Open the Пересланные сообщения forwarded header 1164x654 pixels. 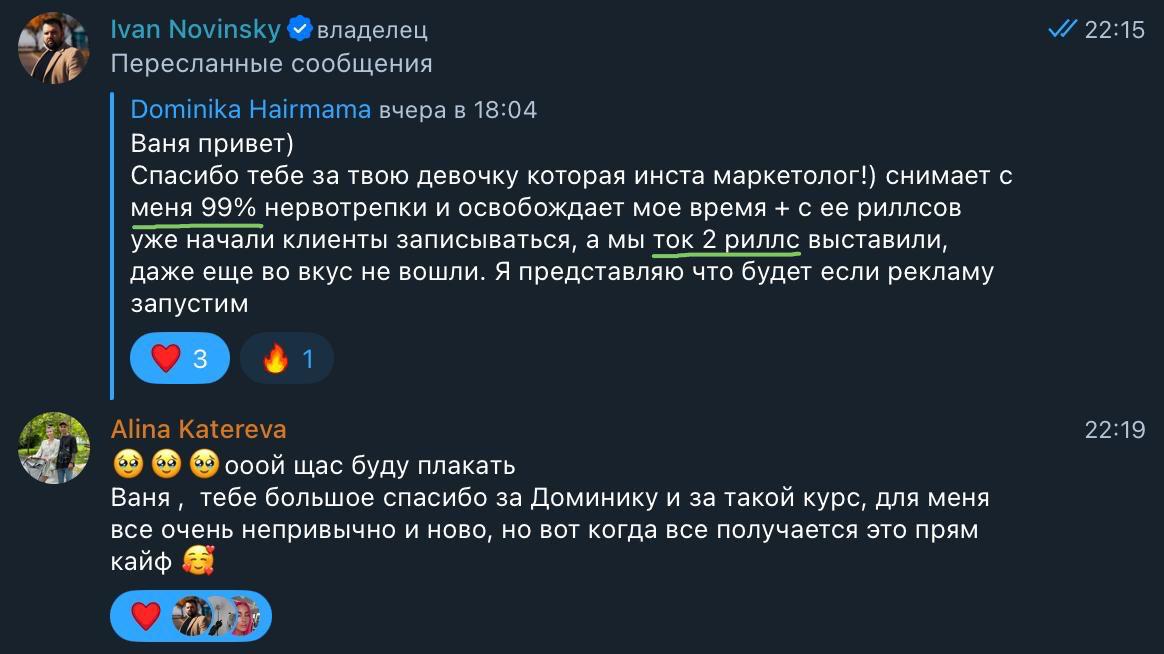point(271,64)
